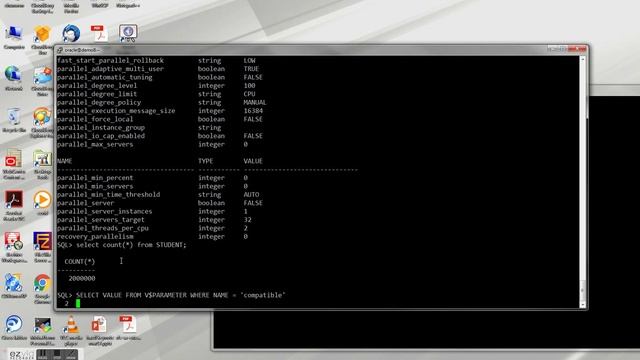Stop recording in ezvid recorder
This screenshot has width=640, height=360.
tap(57, 355)
